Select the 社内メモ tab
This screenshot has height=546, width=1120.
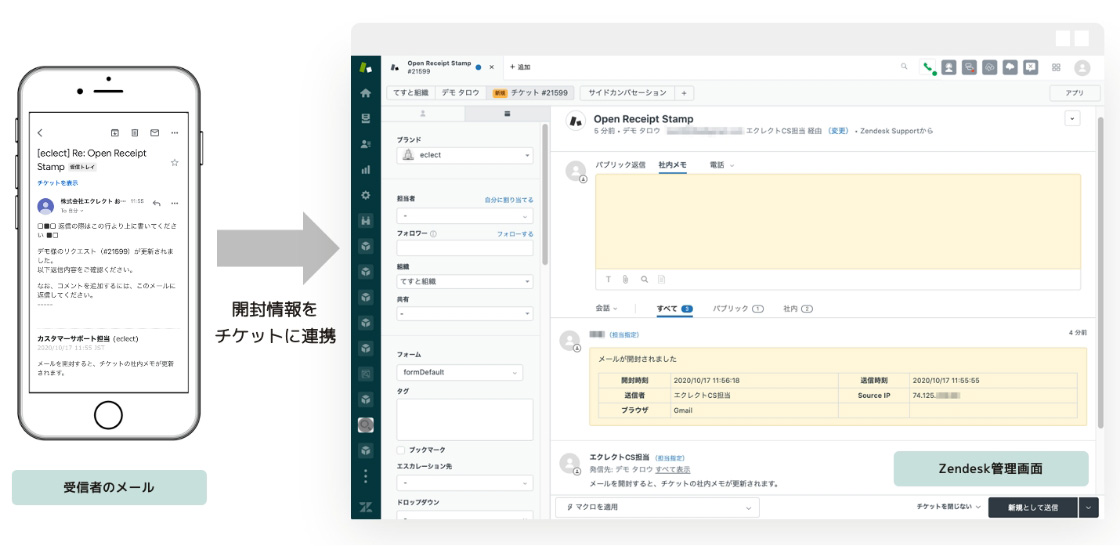coord(672,165)
